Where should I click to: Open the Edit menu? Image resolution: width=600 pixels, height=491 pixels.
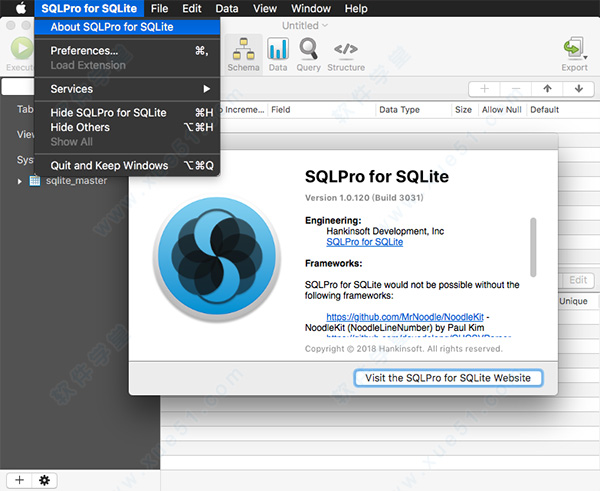[192, 8]
